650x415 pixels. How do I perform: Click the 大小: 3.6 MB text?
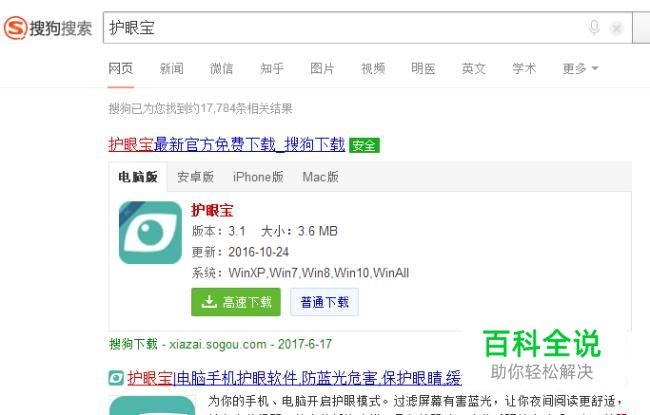click(x=299, y=231)
